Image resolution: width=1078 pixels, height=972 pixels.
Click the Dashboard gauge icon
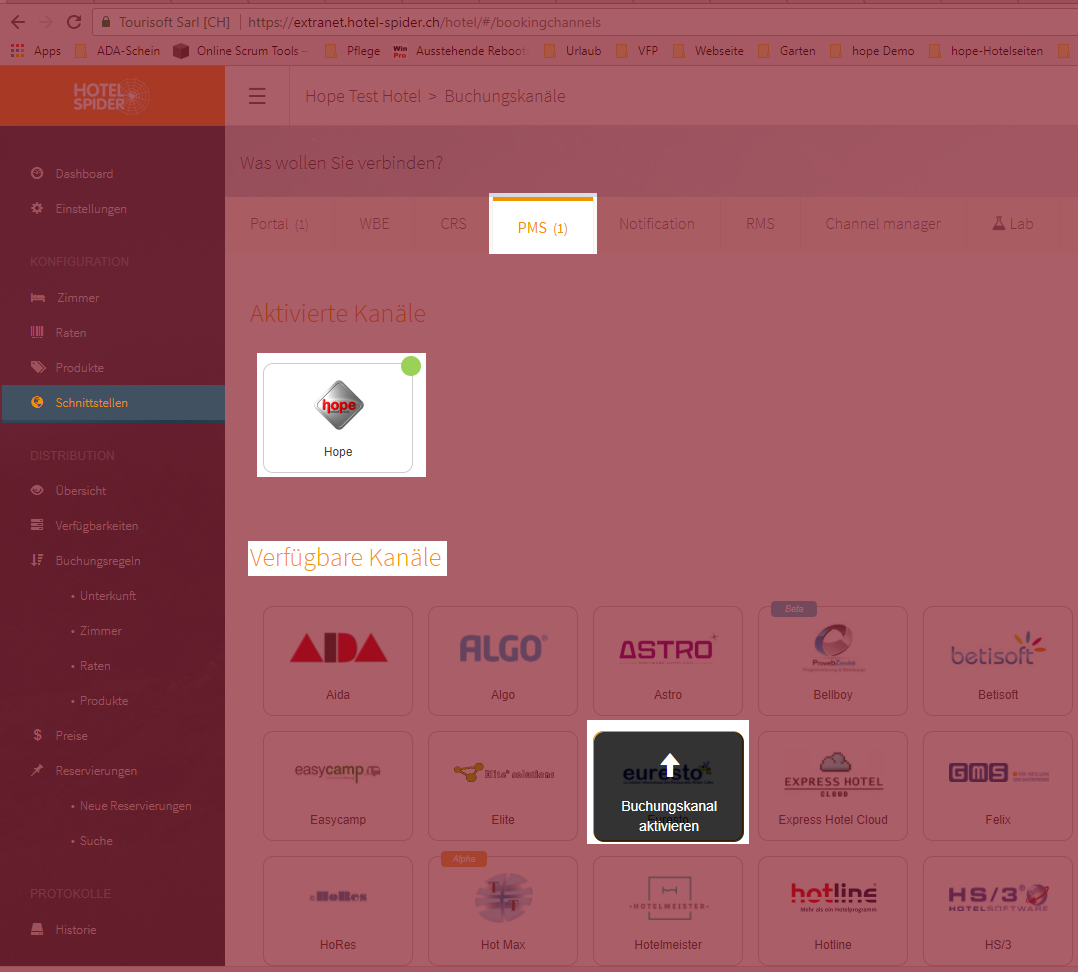pos(37,173)
